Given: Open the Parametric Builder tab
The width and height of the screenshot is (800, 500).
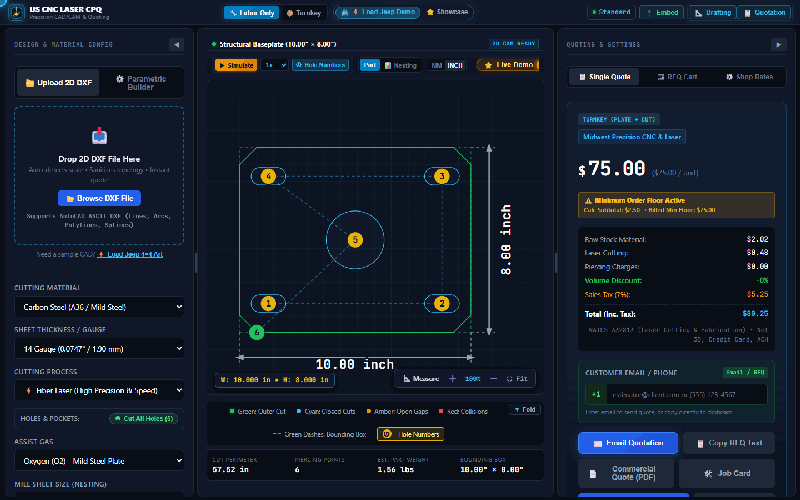Looking at the screenshot, I should tap(140, 83).
